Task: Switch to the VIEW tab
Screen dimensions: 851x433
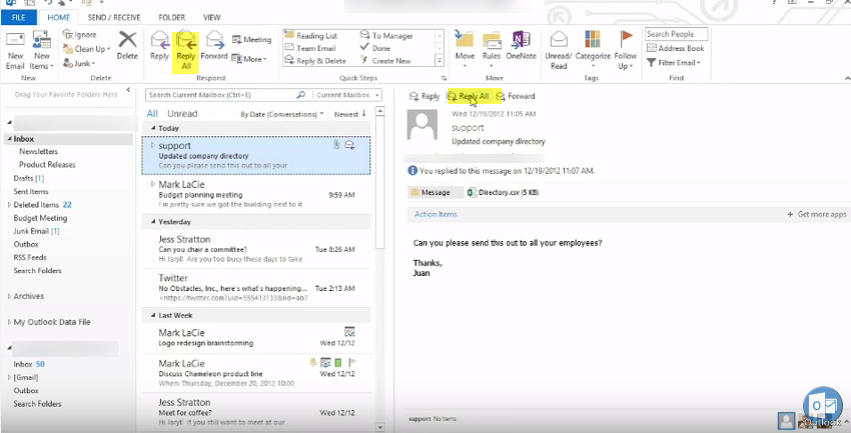Action: point(212,17)
